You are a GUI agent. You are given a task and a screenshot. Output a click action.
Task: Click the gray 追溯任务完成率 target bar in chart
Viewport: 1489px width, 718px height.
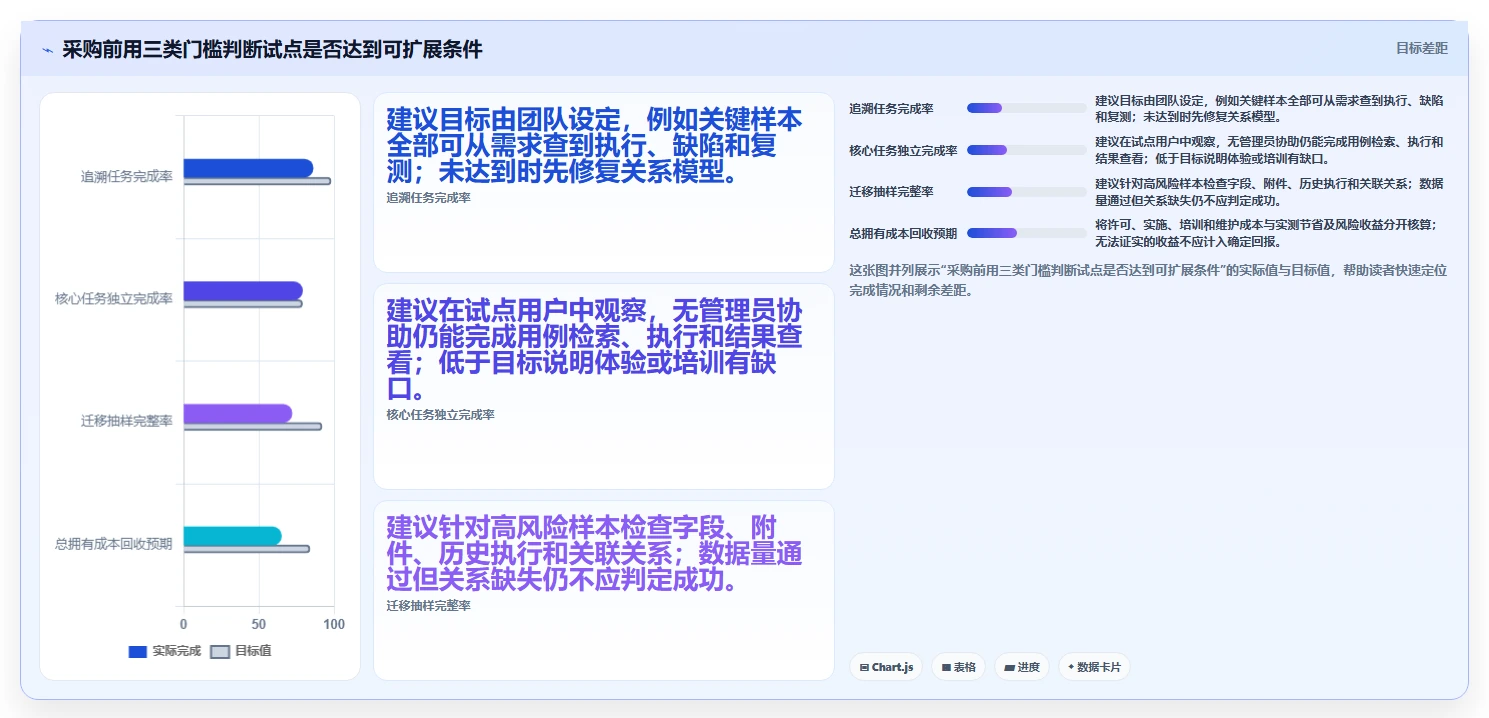(256, 181)
